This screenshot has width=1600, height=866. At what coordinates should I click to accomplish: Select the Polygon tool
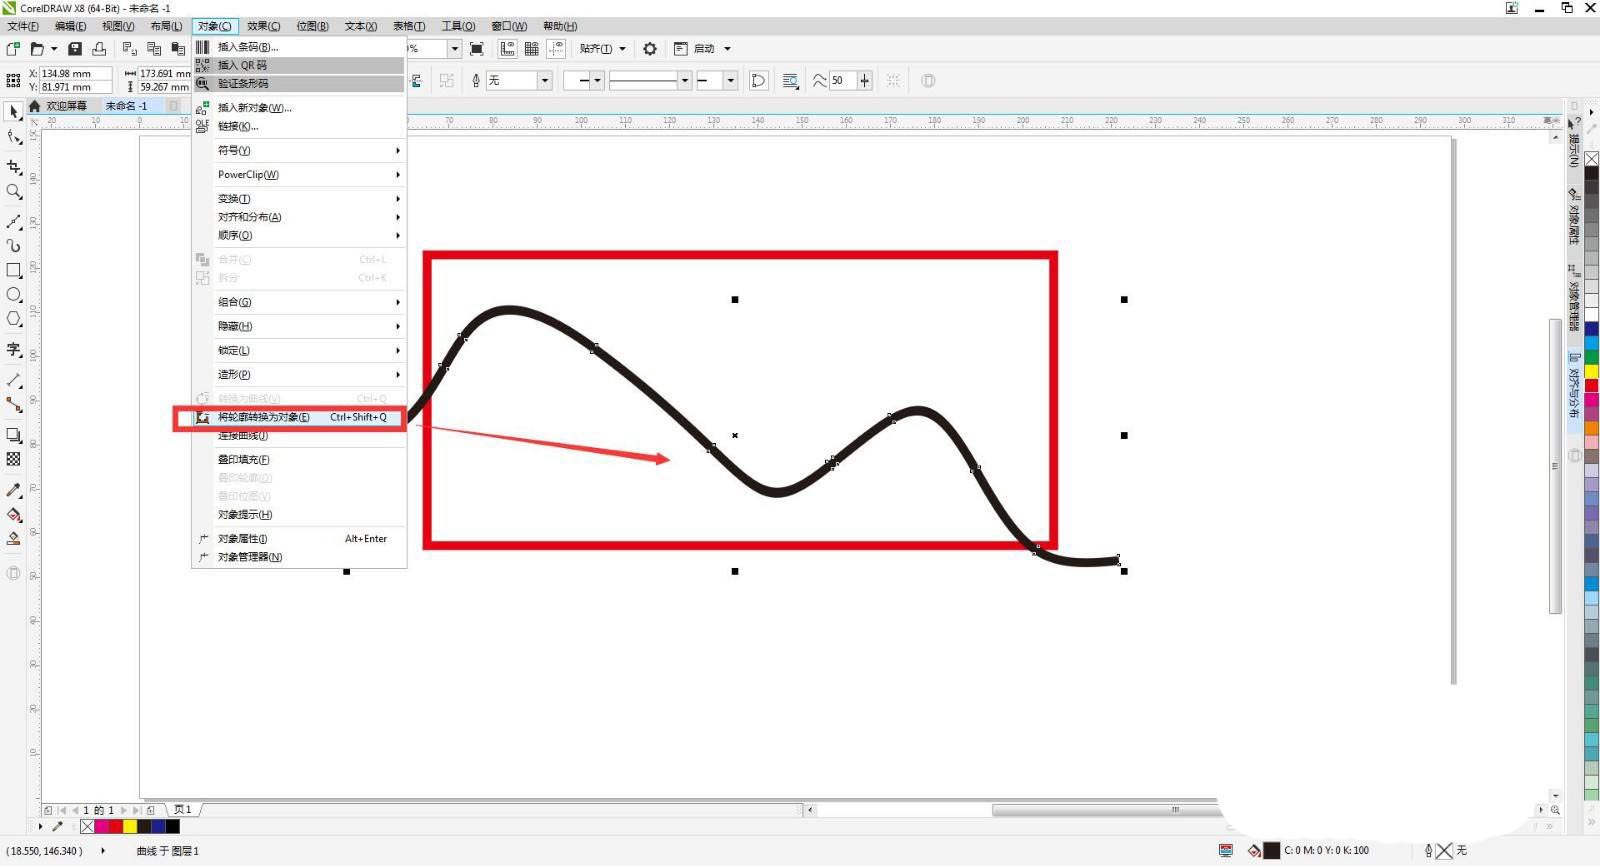point(14,319)
